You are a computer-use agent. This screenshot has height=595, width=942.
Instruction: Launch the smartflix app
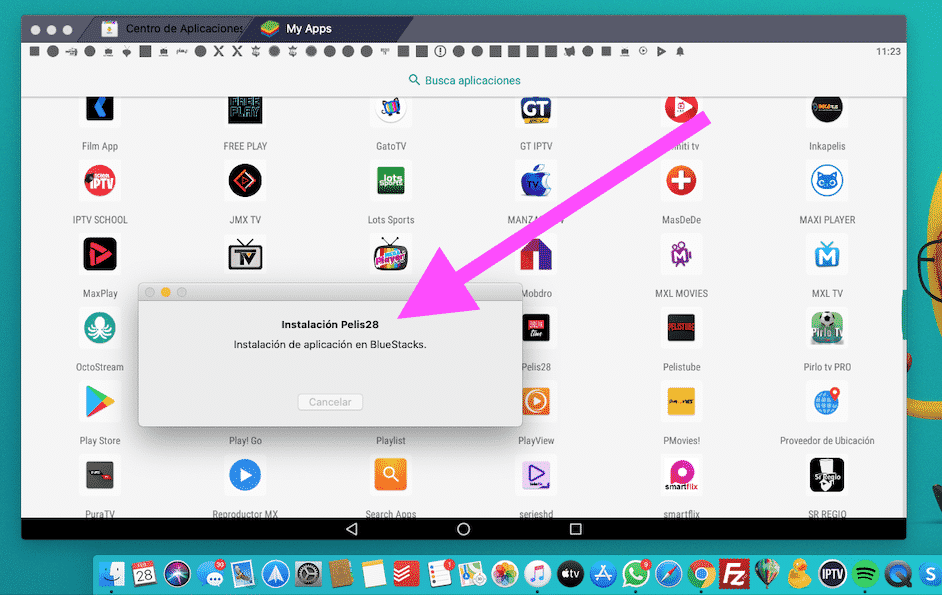pos(681,475)
